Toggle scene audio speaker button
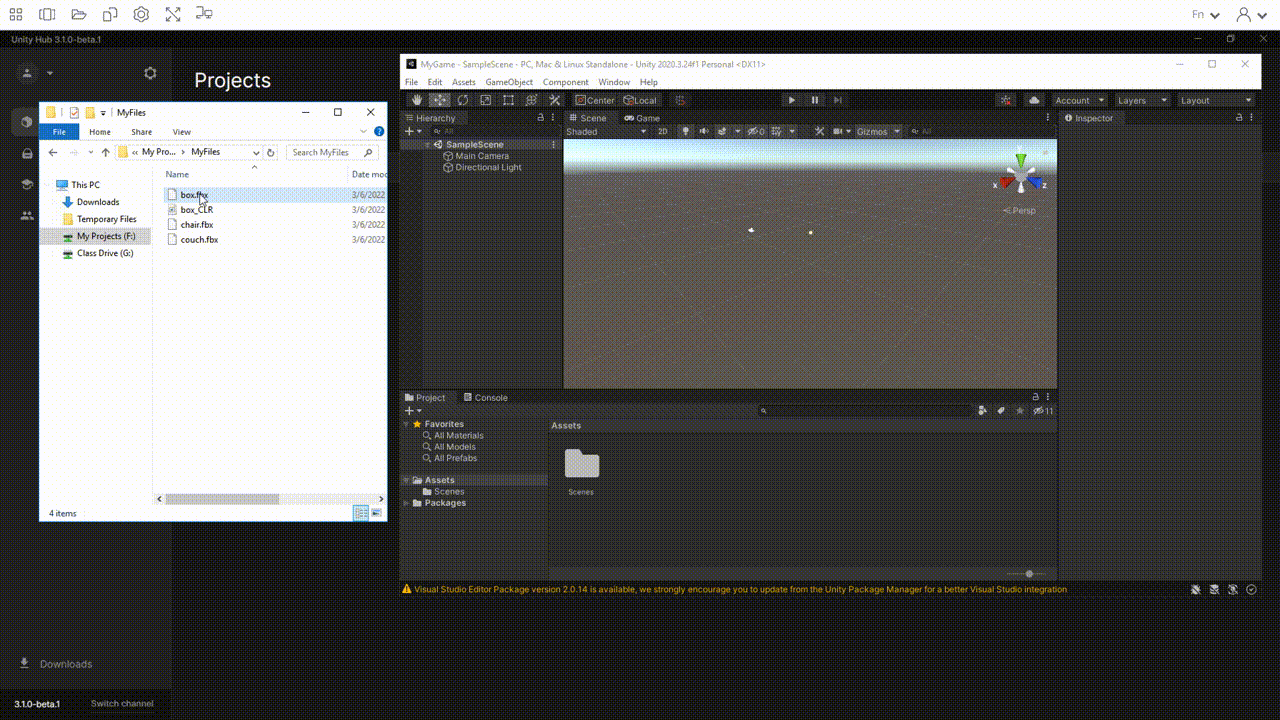The width and height of the screenshot is (1280, 720). [x=703, y=131]
